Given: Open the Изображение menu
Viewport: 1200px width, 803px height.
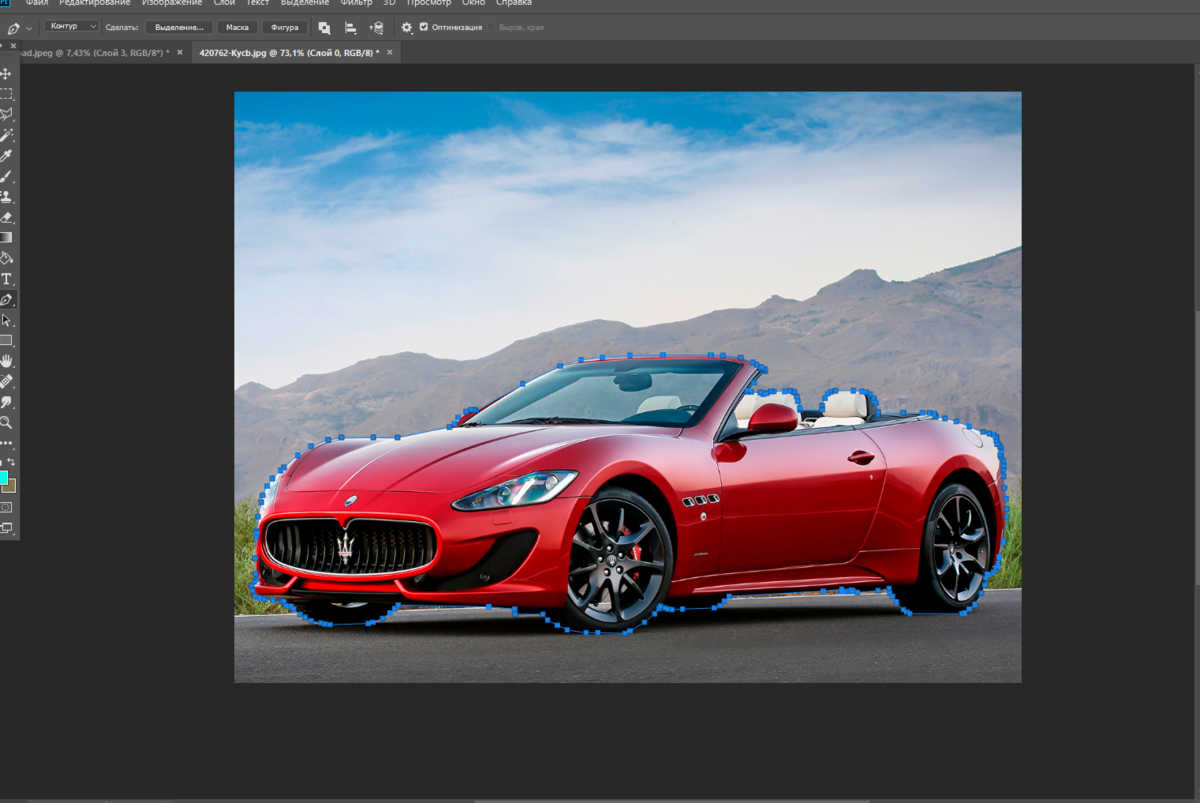Looking at the screenshot, I should (x=172, y=3).
